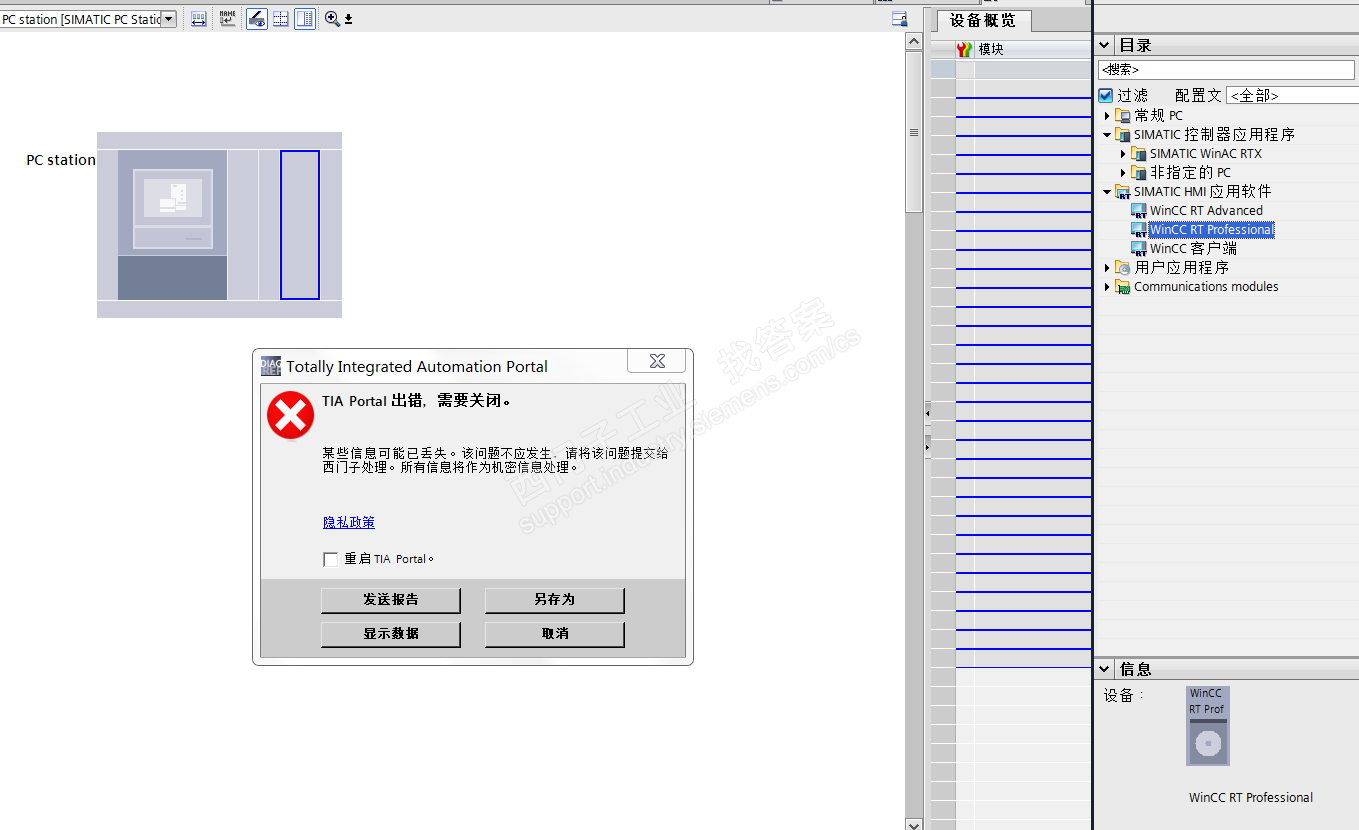Click the 用户应用程序 folder icon

1124,268
